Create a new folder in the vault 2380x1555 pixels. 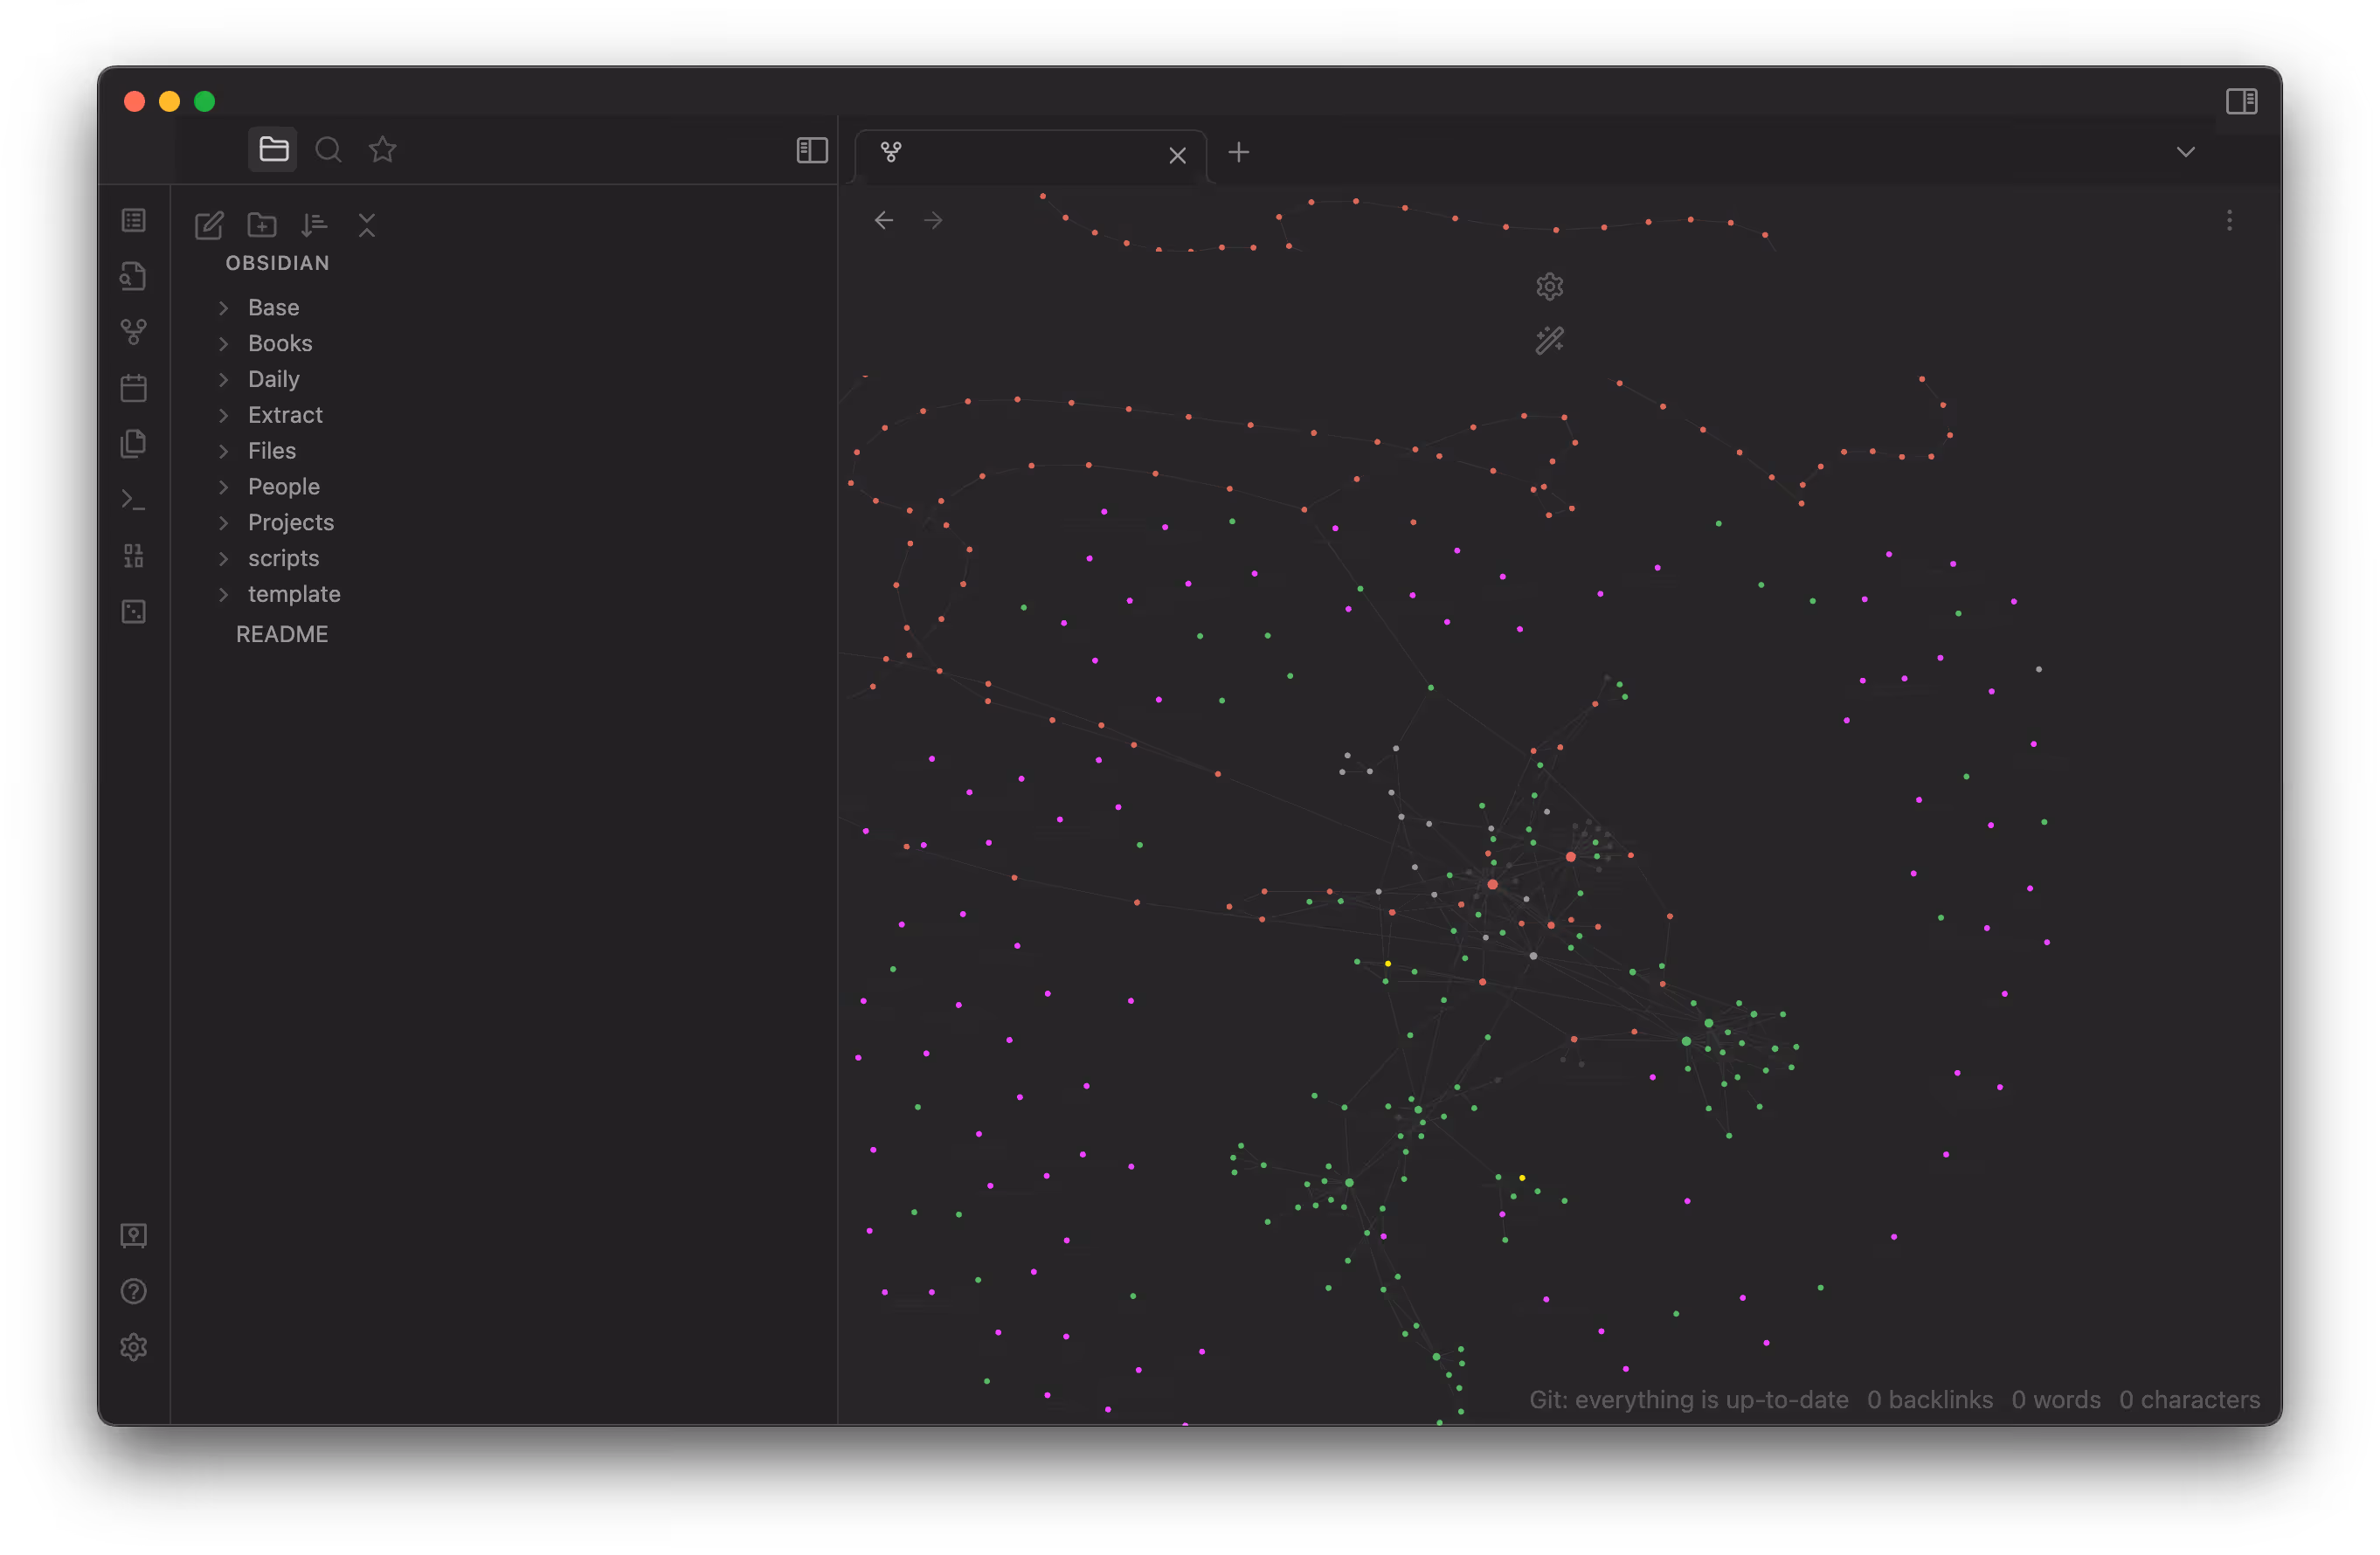[x=261, y=225]
